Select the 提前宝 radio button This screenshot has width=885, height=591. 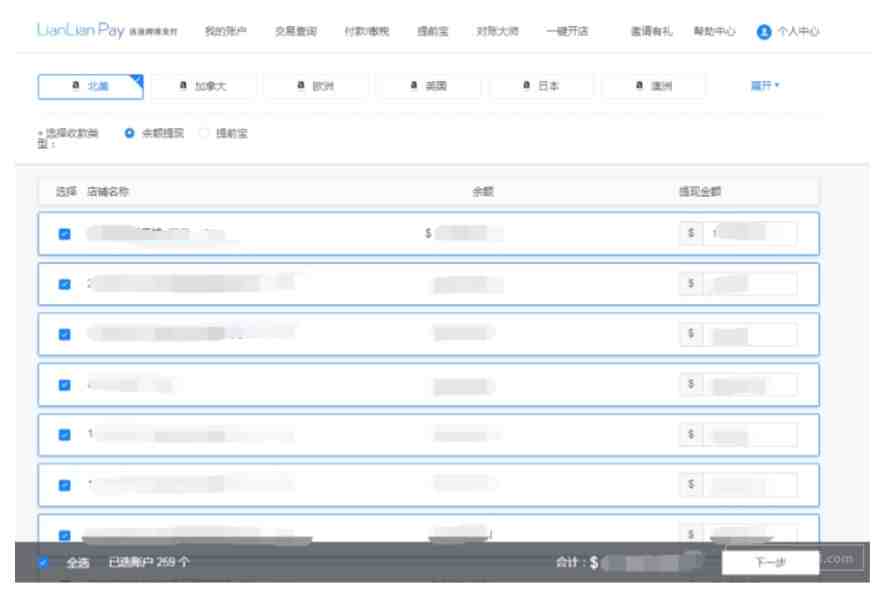[x=204, y=133]
